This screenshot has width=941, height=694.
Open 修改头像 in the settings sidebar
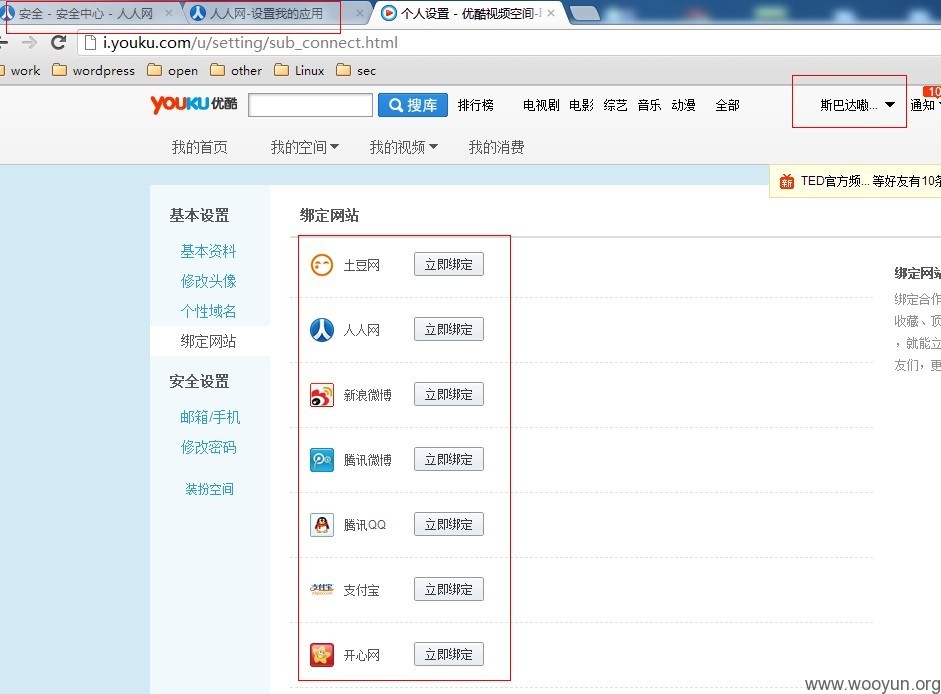point(208,281)
